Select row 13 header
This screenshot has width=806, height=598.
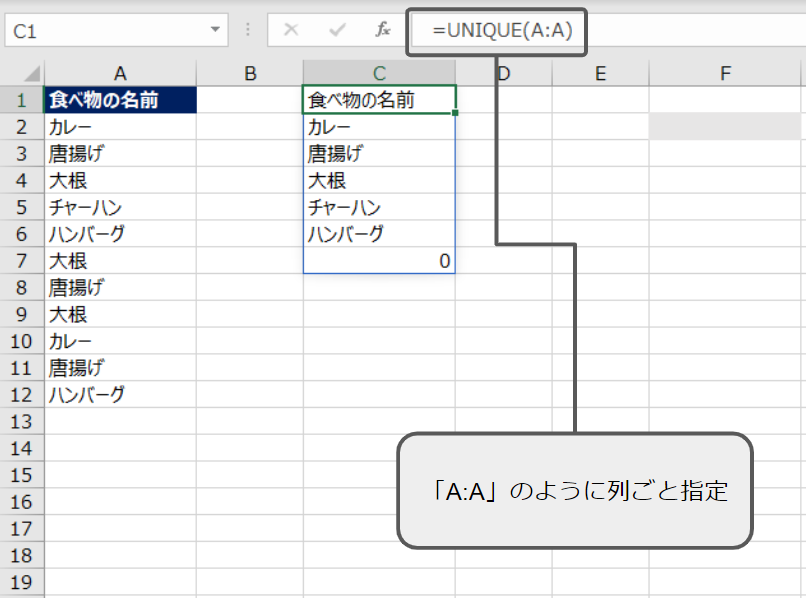(x=22, y=421)
